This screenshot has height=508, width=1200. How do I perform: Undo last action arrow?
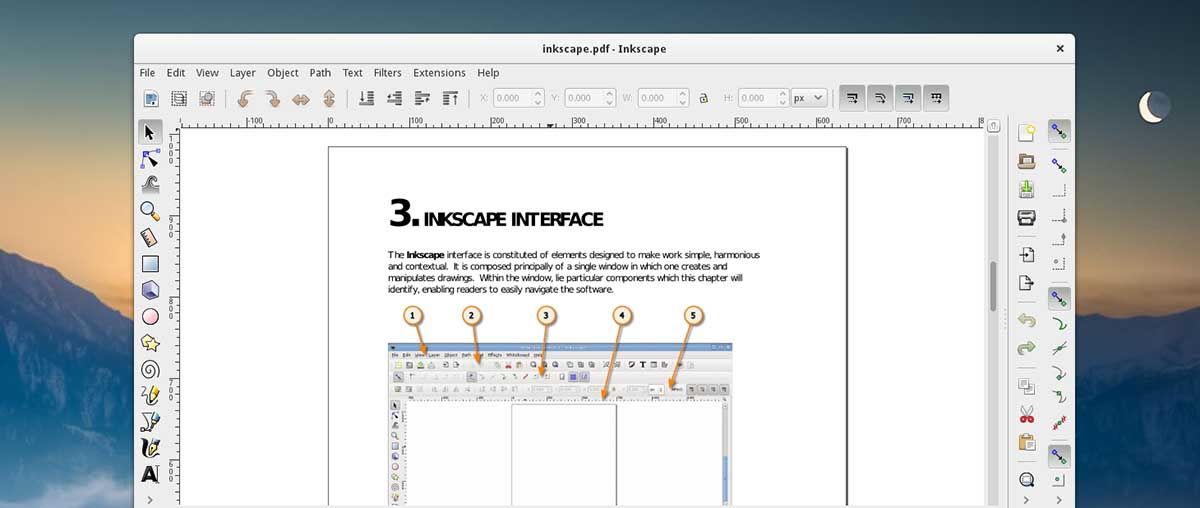tap(1026, 319)
